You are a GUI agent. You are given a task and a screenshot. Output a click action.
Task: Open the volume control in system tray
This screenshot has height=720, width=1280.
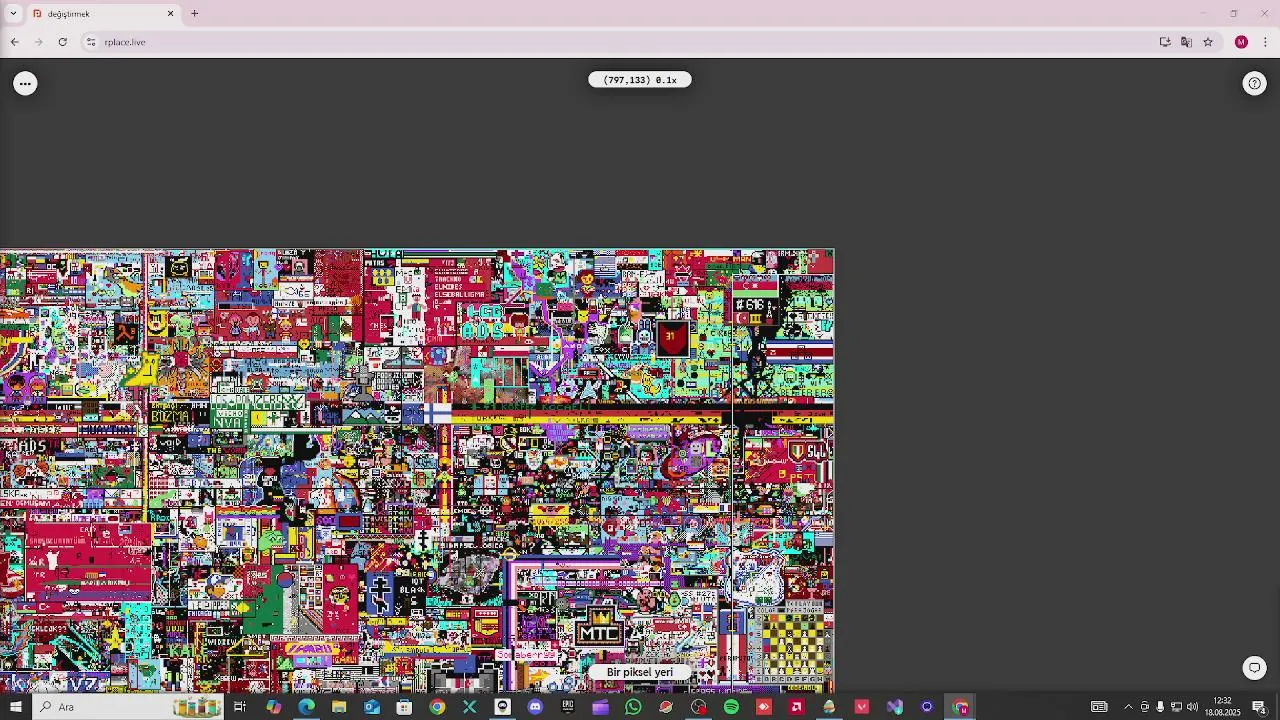pyautogui.click(x=1192, y=707)
